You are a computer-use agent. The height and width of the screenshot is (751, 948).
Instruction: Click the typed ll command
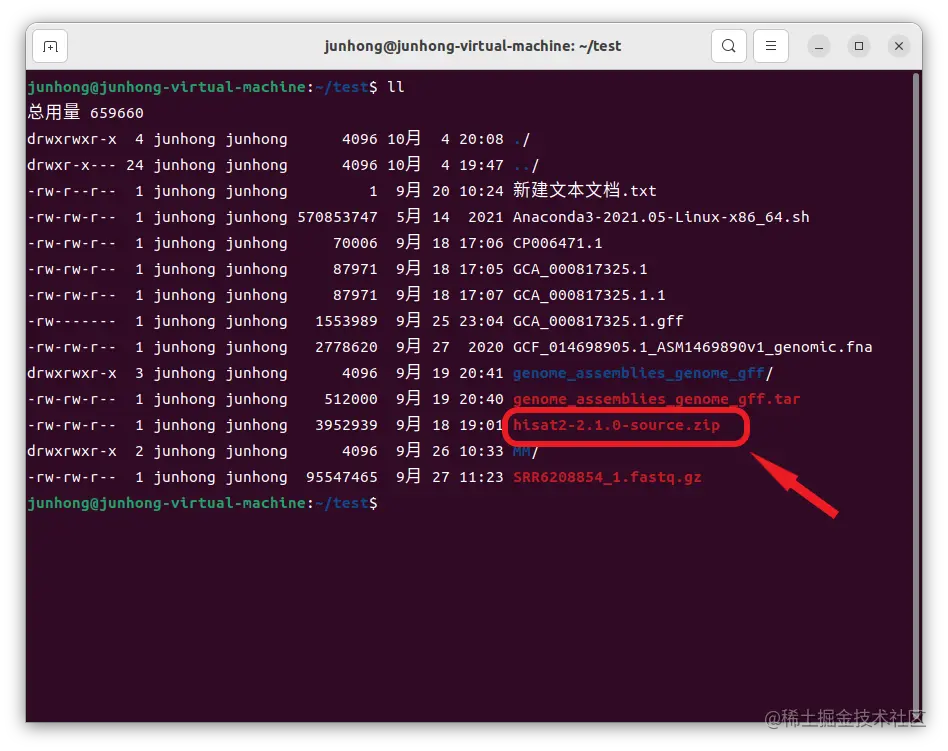click(395, 87)
